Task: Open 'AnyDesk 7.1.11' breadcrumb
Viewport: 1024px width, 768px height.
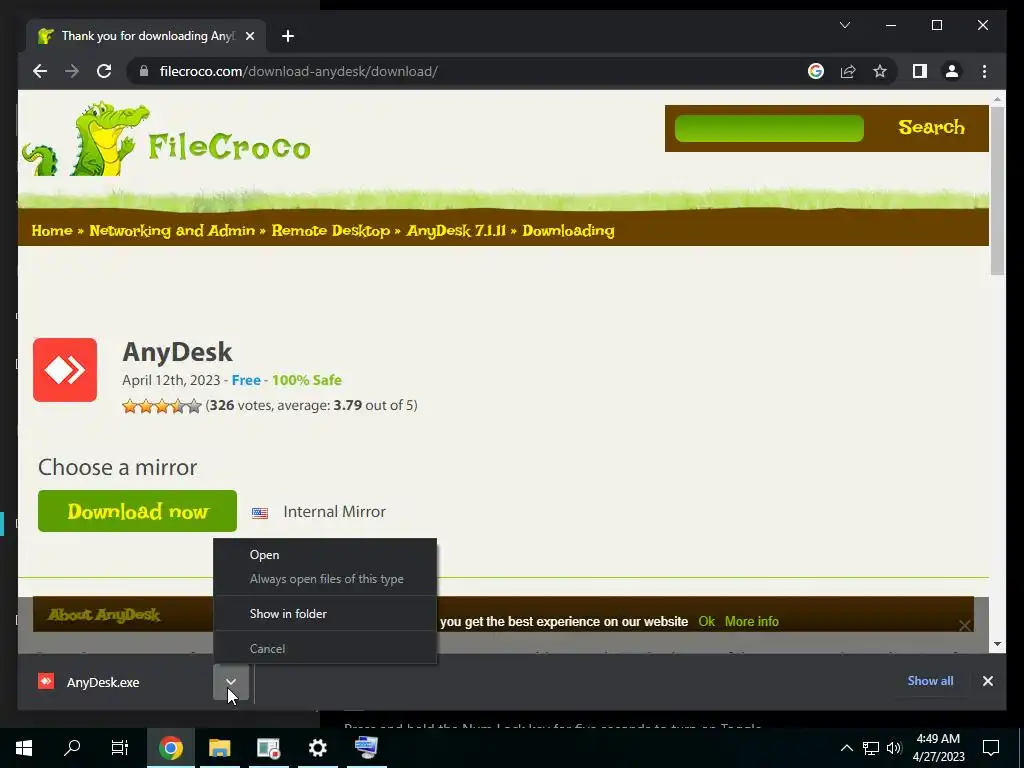Action: (x=456, y=231)
